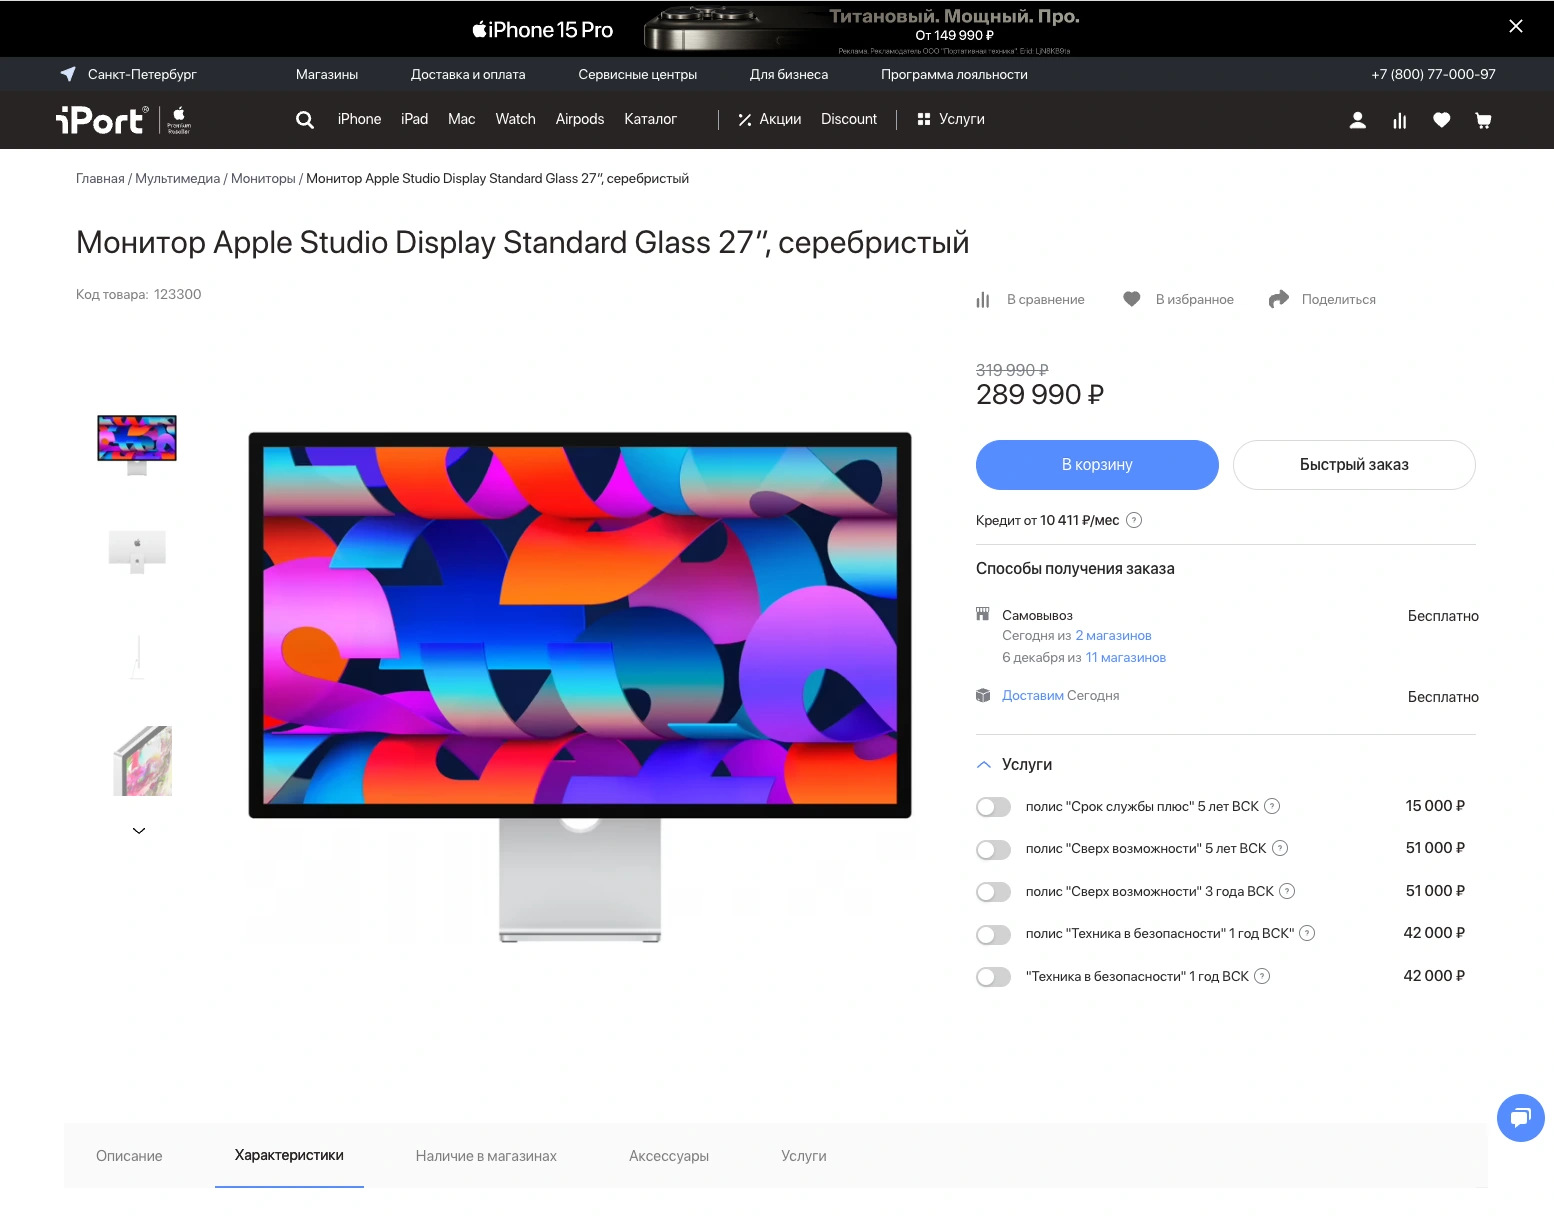Image resolution: width=1554 pixels, height=1216 pixels.
Task: Show more thumbnails with down chevron
Action: 139,830
